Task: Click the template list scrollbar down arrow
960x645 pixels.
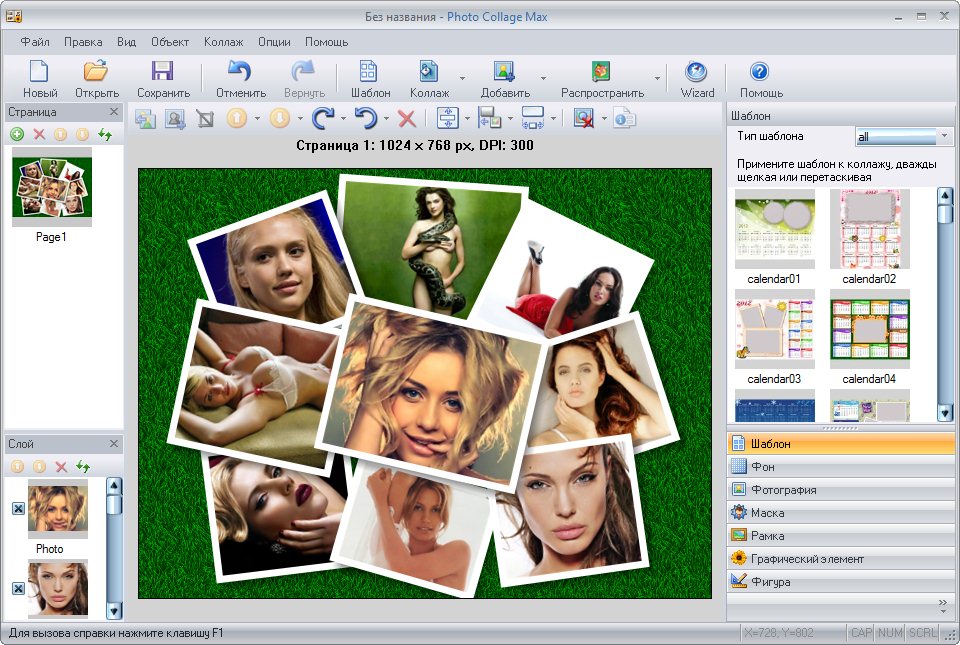Action: click(x=945, y=412)
